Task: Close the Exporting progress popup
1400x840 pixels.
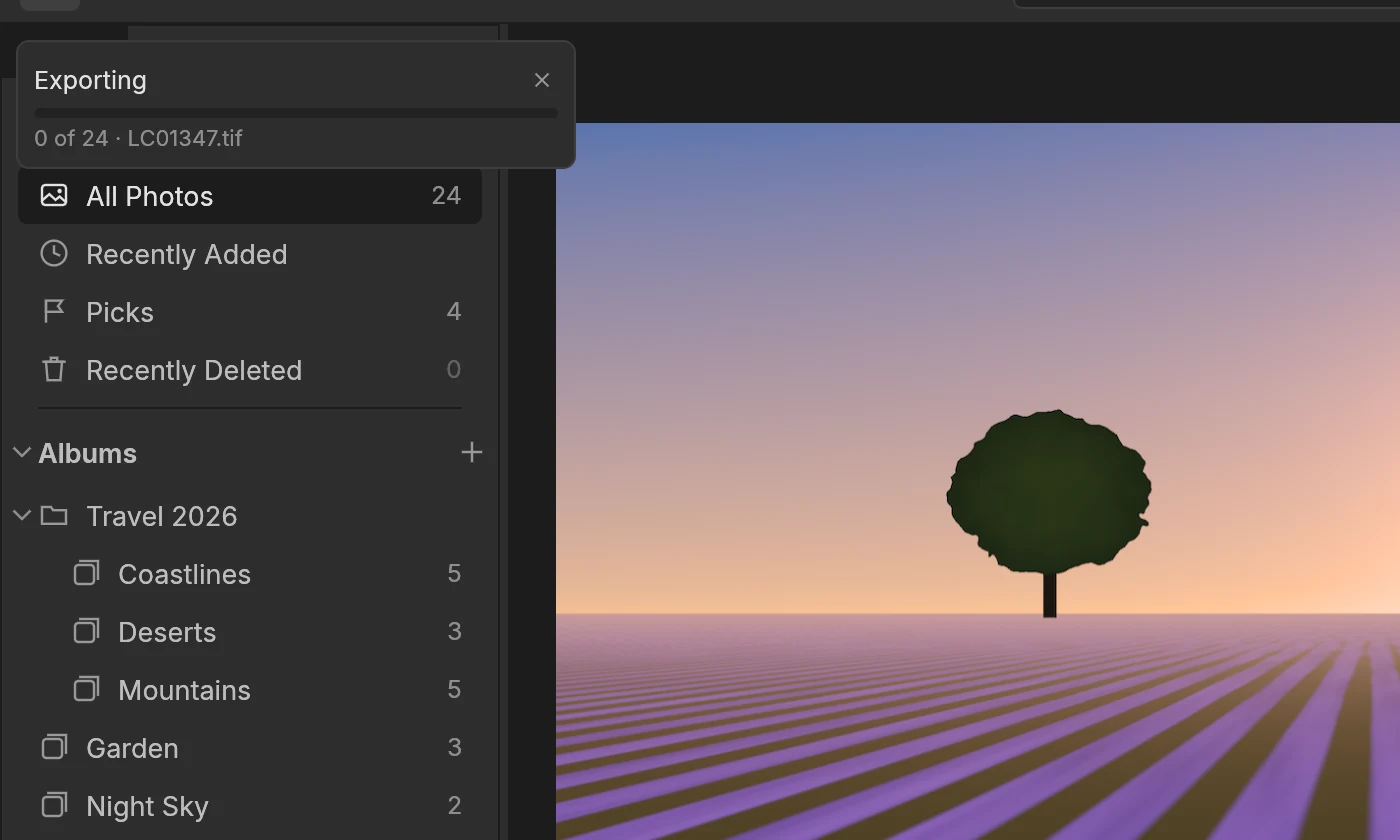Action: 542,80
